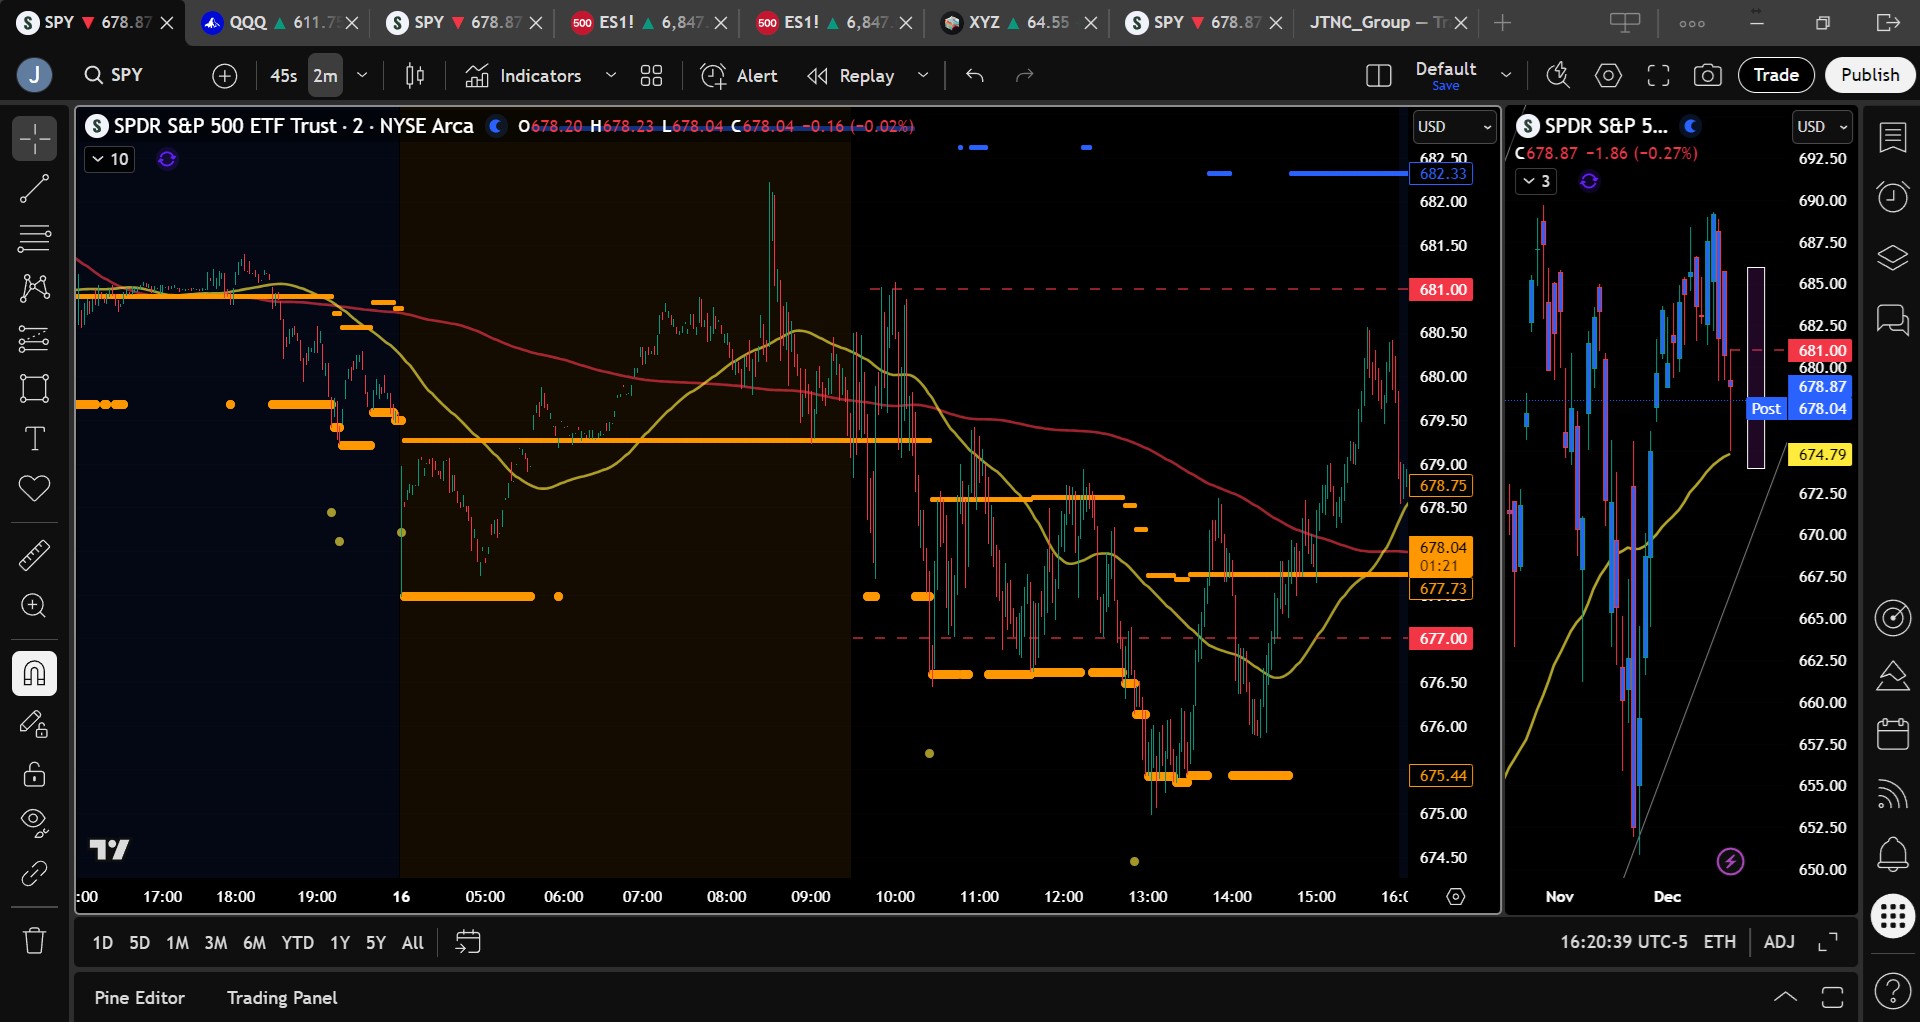Undo the last chart action
The image size is (1920, 1022).
pos(975,75)
